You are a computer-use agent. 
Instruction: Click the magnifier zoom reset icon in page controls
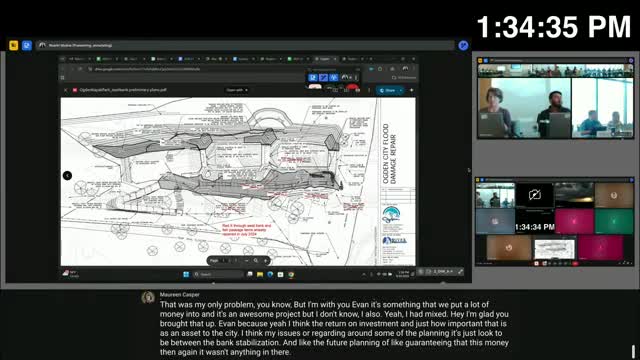[256, 260]
